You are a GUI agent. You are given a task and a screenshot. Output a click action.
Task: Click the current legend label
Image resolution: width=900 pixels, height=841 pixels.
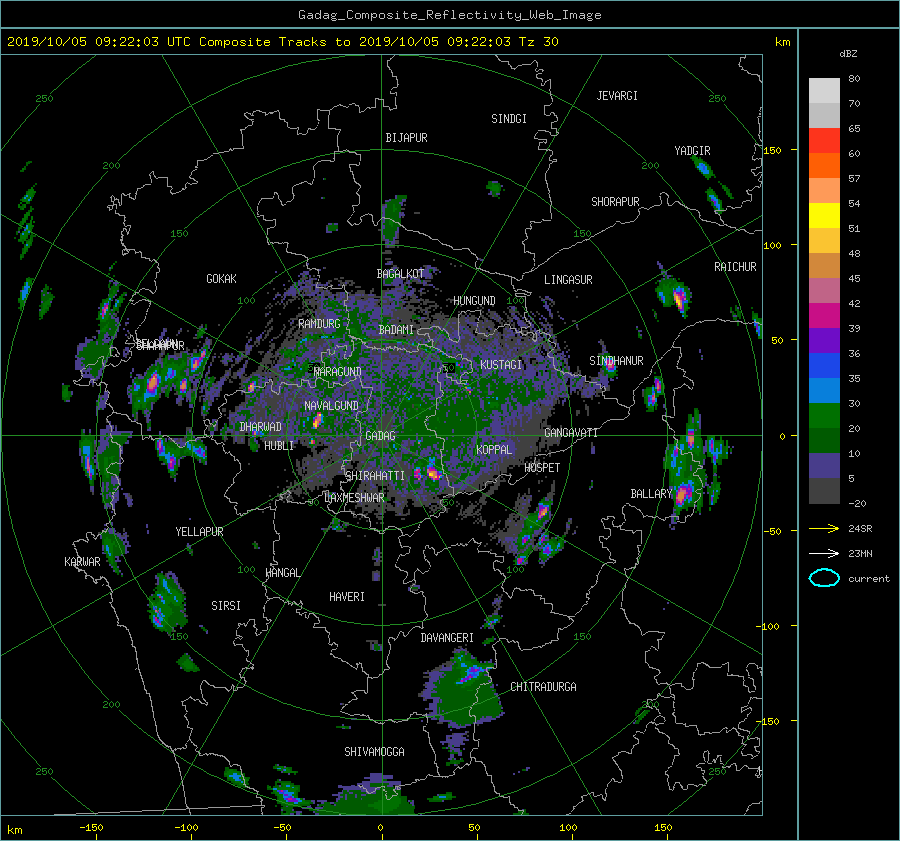tap(868, 579)
